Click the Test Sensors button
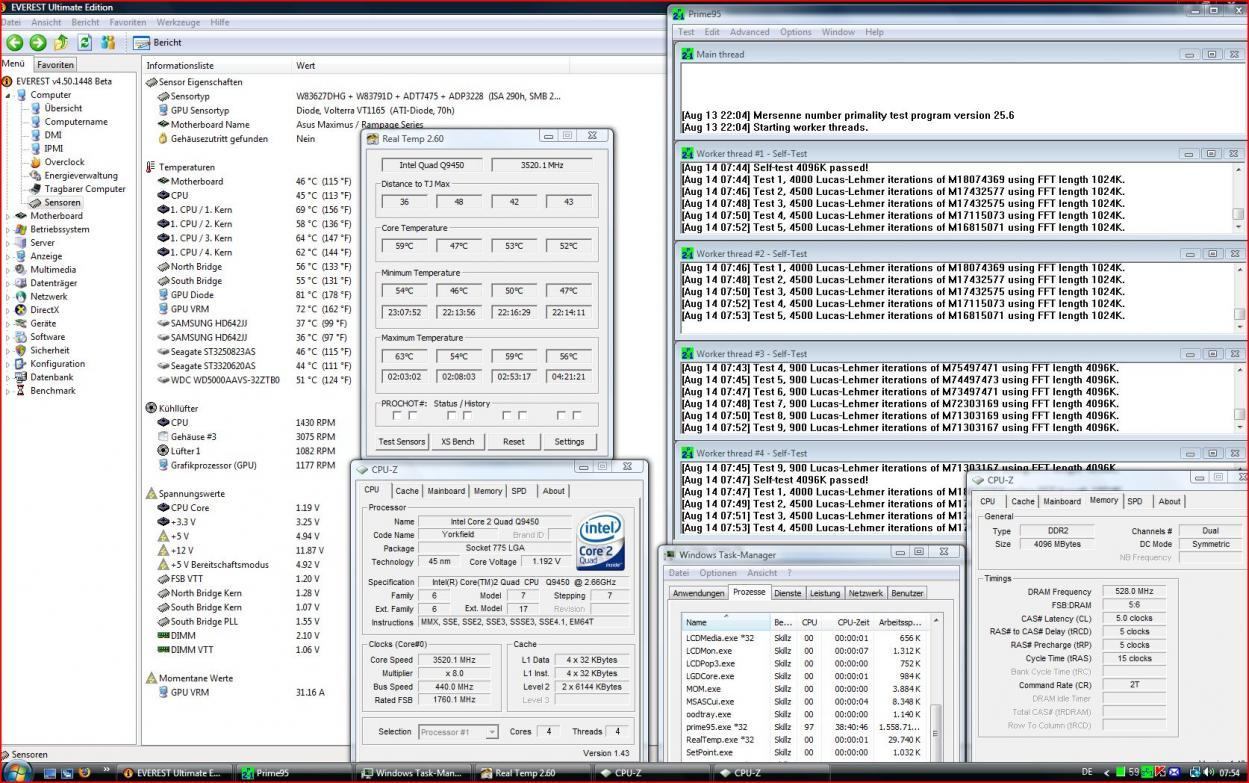1249x783 pixels. point(402,441)
